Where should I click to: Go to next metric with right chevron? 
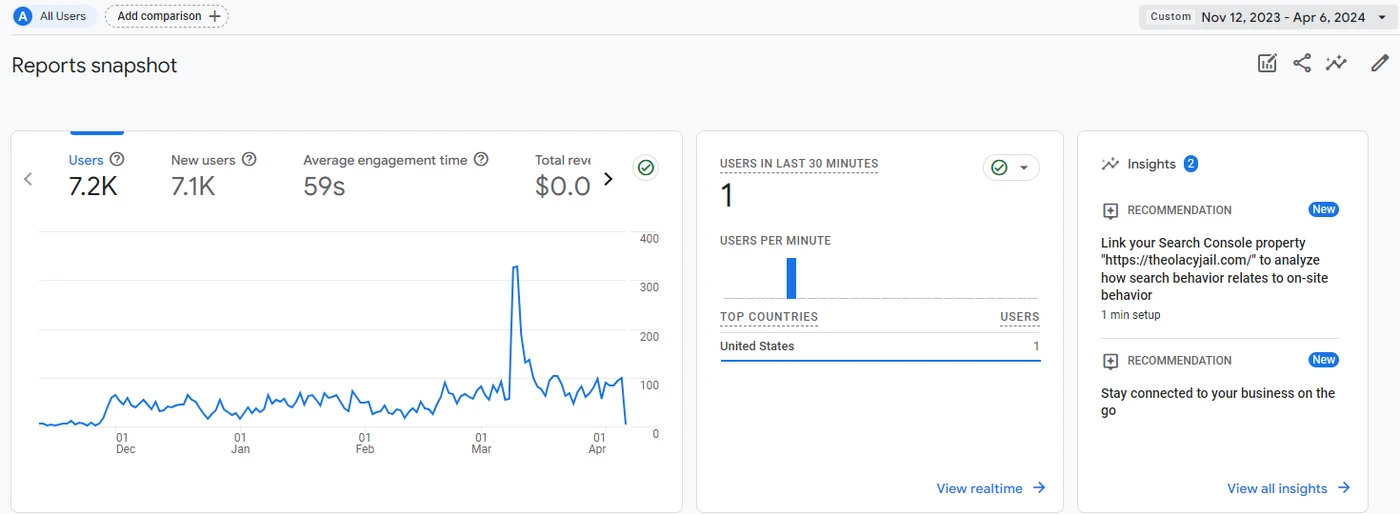pos(608,179)
